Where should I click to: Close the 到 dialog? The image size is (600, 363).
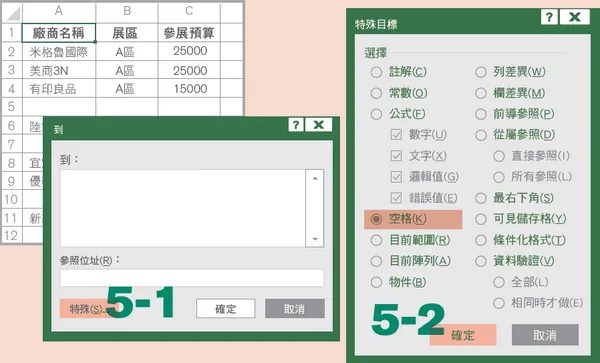pos(318,125)
